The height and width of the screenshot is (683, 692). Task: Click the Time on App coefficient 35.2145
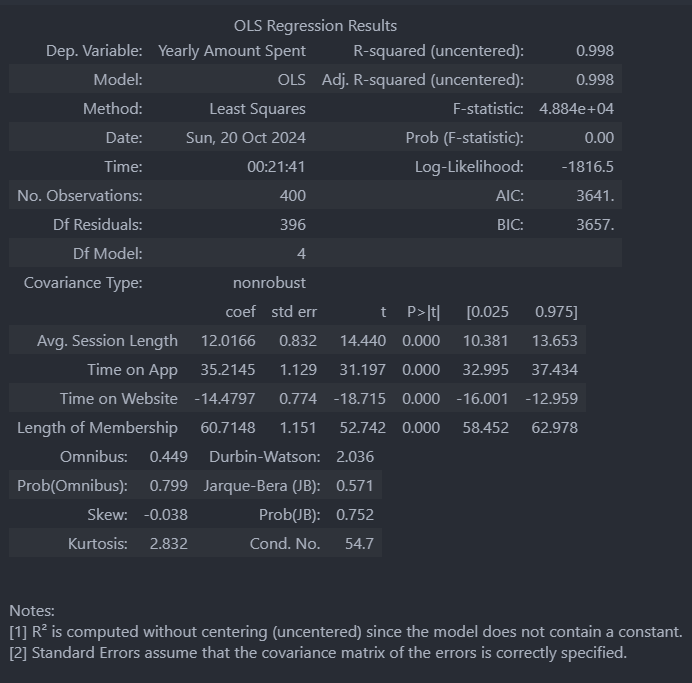tap(228, 370)
